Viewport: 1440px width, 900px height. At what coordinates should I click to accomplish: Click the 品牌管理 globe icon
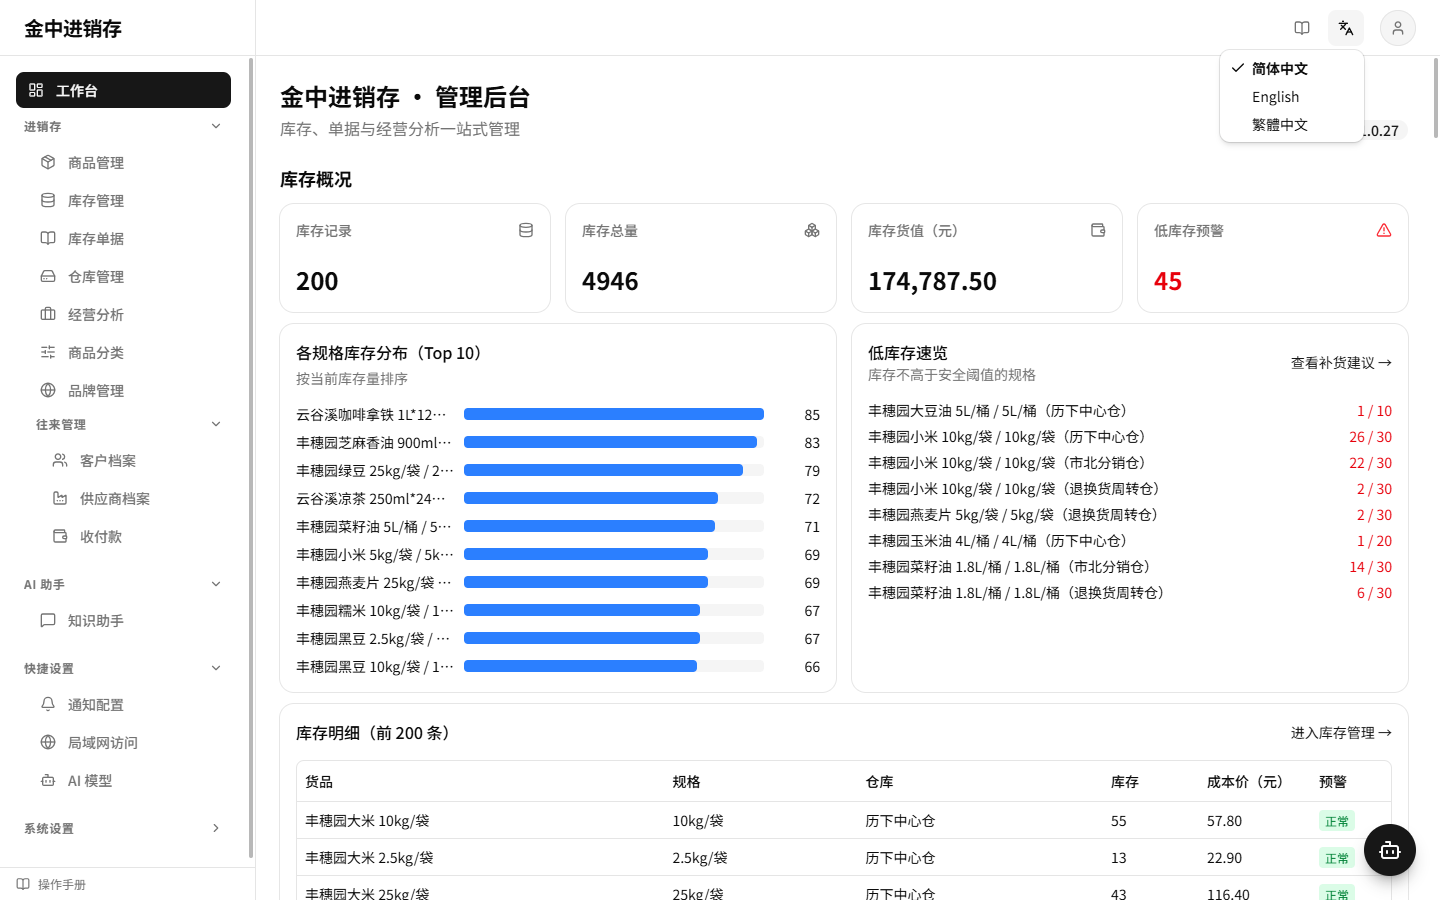[x=48, y=390]
